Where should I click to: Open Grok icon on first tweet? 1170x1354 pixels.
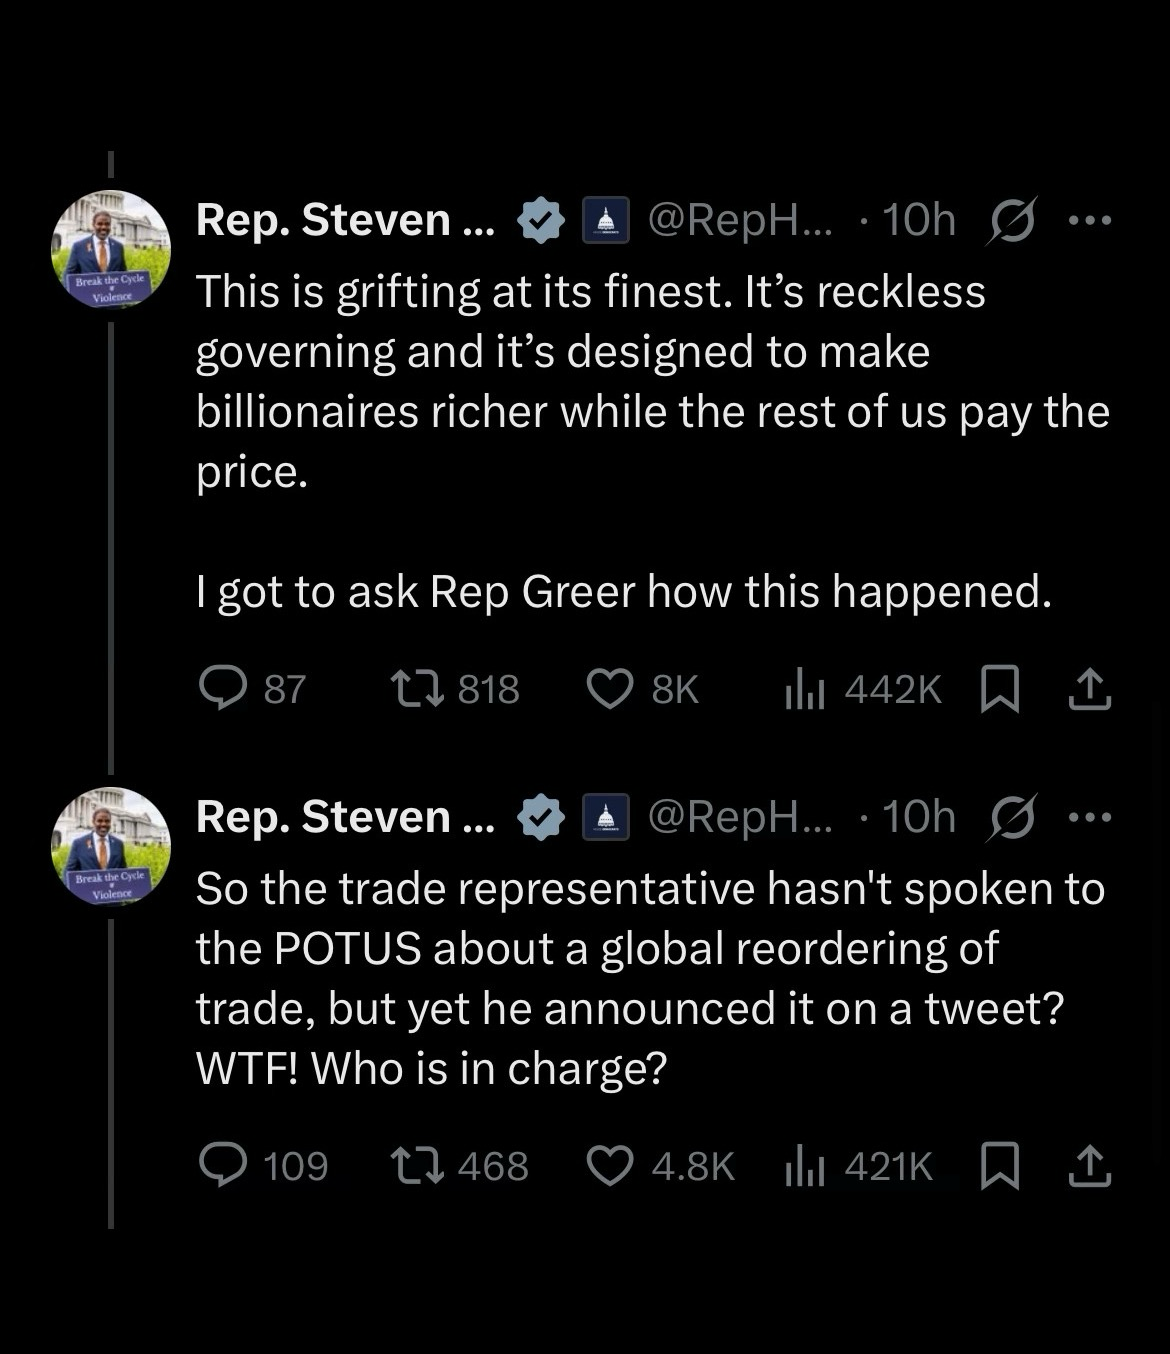click(x=1012, y=220)
